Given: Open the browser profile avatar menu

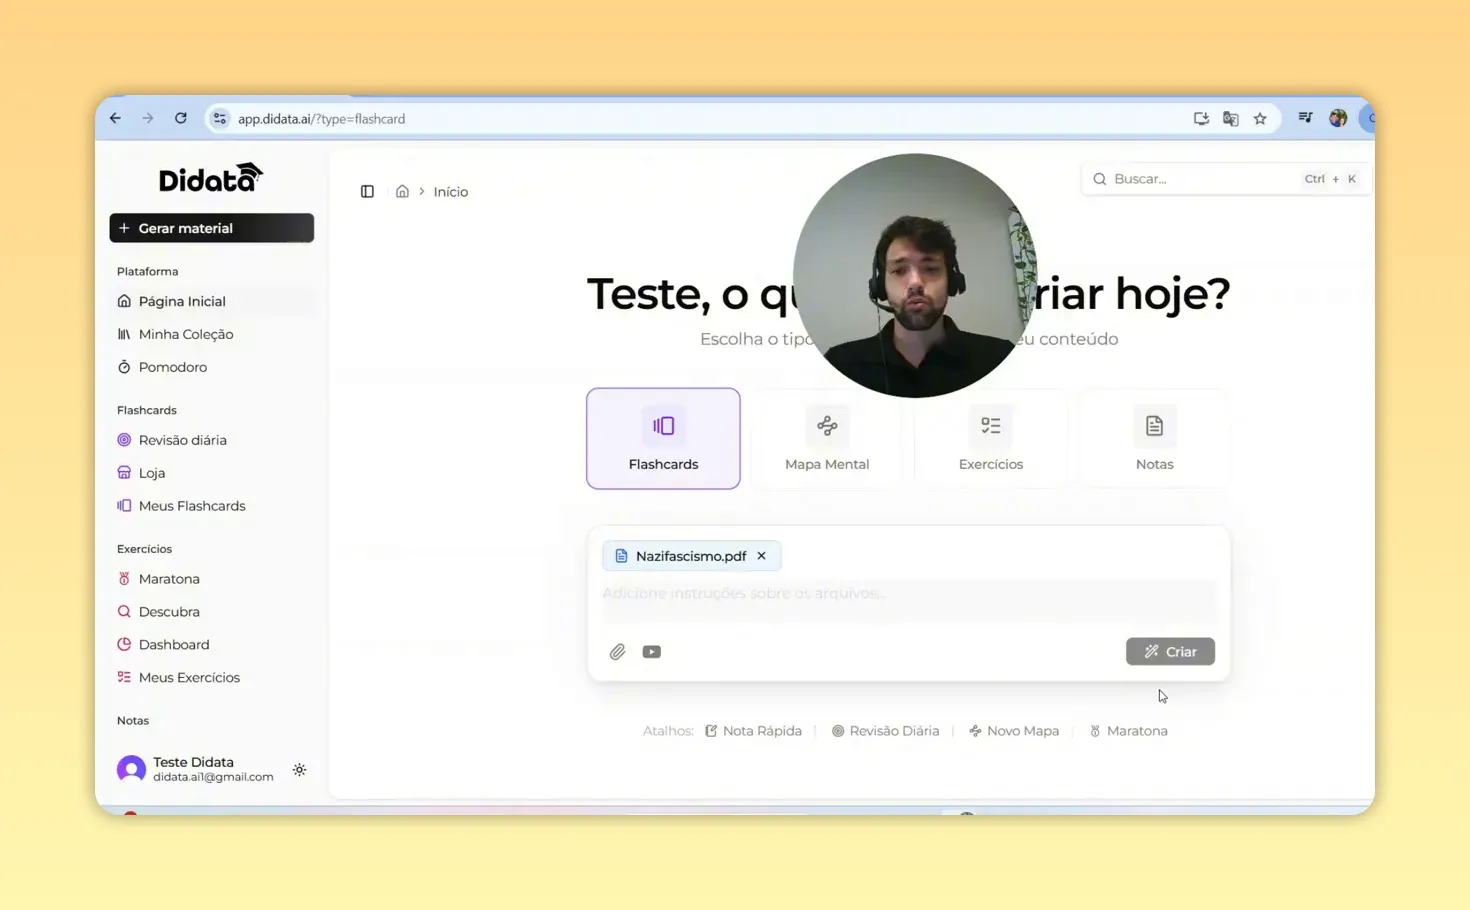Looking at the screenshot, I should tap(1337, 118).
